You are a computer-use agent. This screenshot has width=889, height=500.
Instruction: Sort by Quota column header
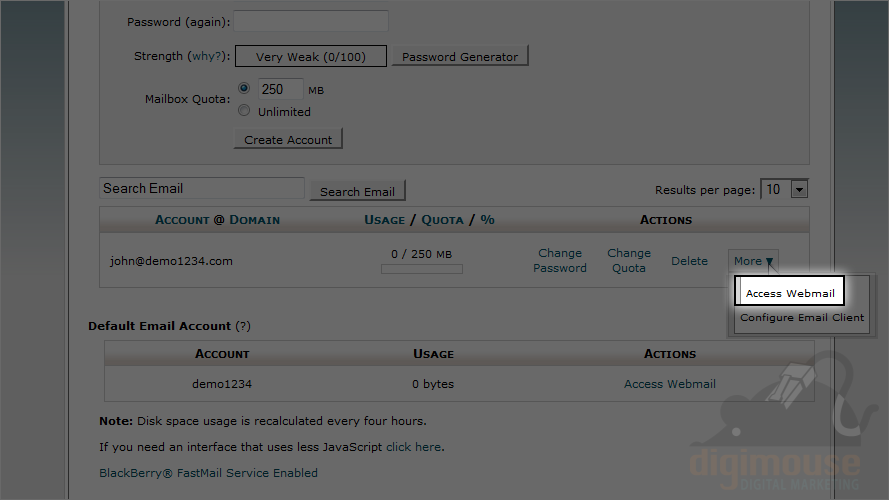coord(442,220)
